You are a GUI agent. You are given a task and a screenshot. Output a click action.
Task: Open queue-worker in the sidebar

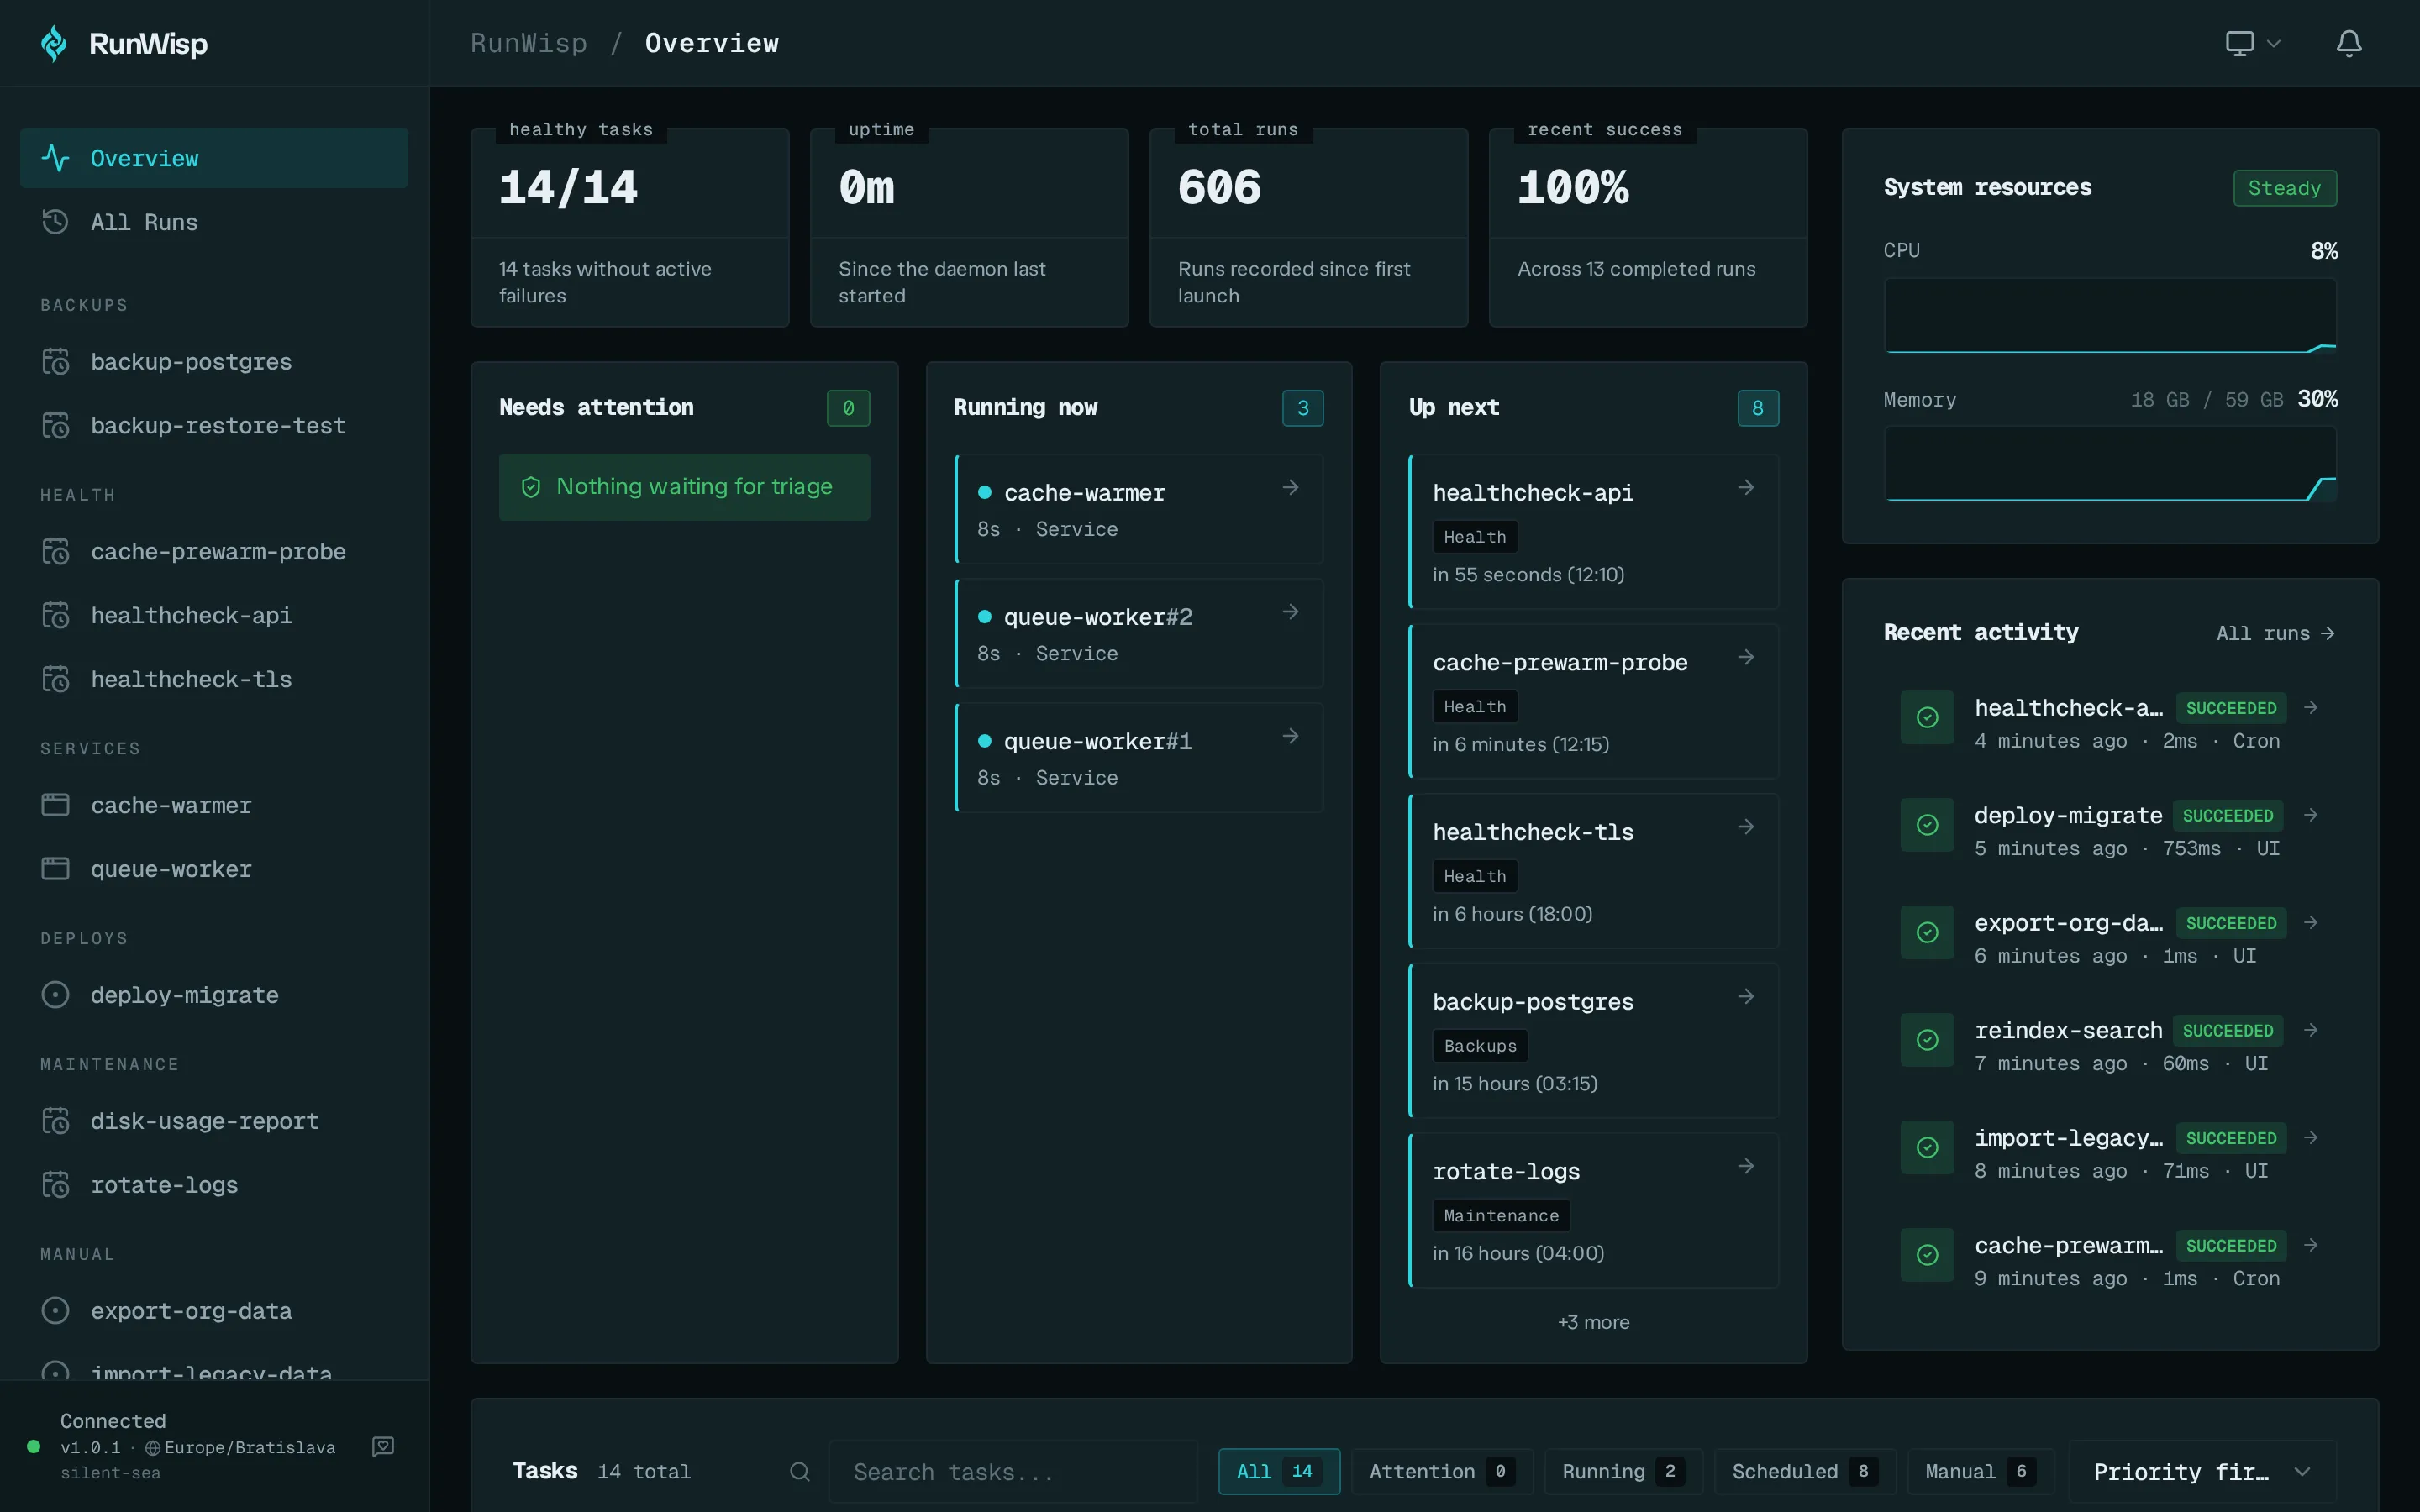click(214, 869)
